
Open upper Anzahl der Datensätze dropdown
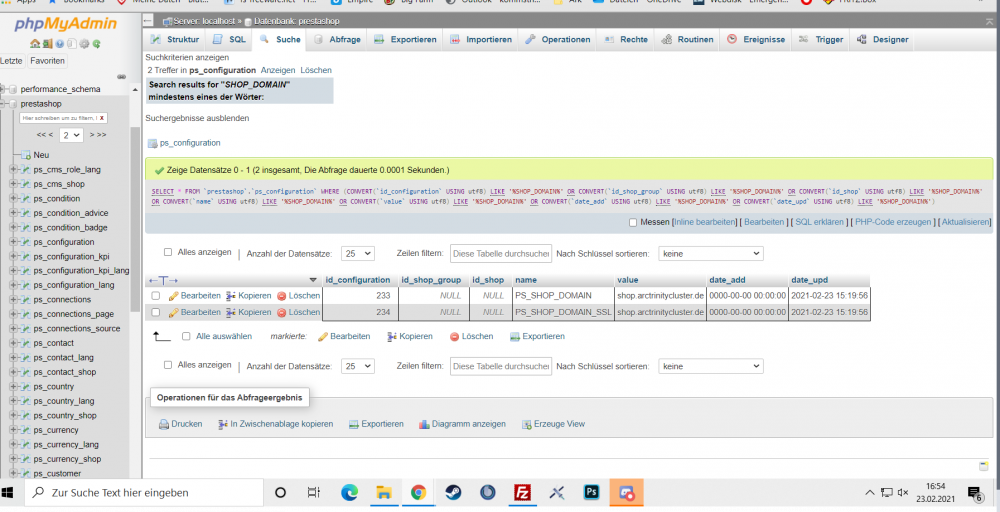[x=358, y=254]
